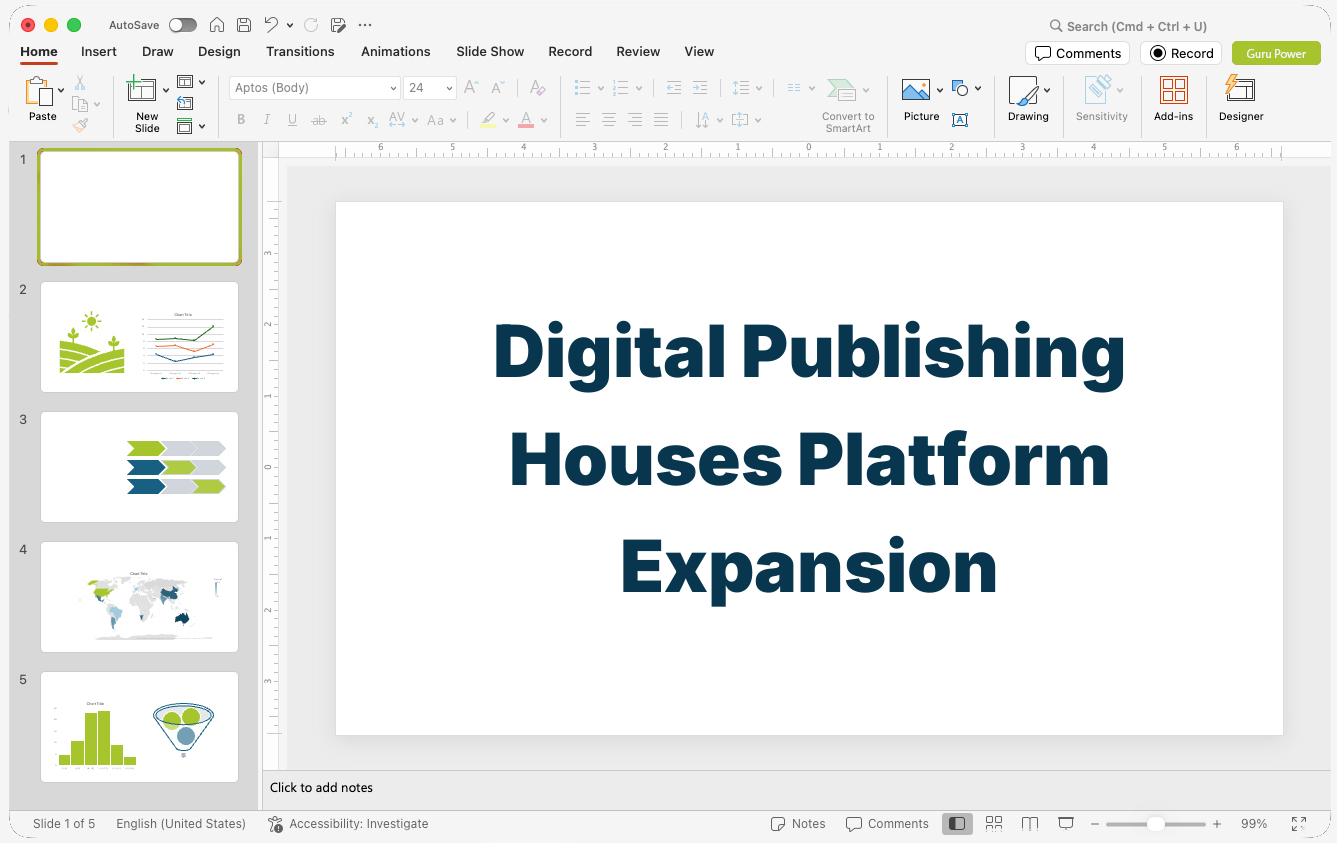Switch to the Transitions tab

click(x=300, y=51)
